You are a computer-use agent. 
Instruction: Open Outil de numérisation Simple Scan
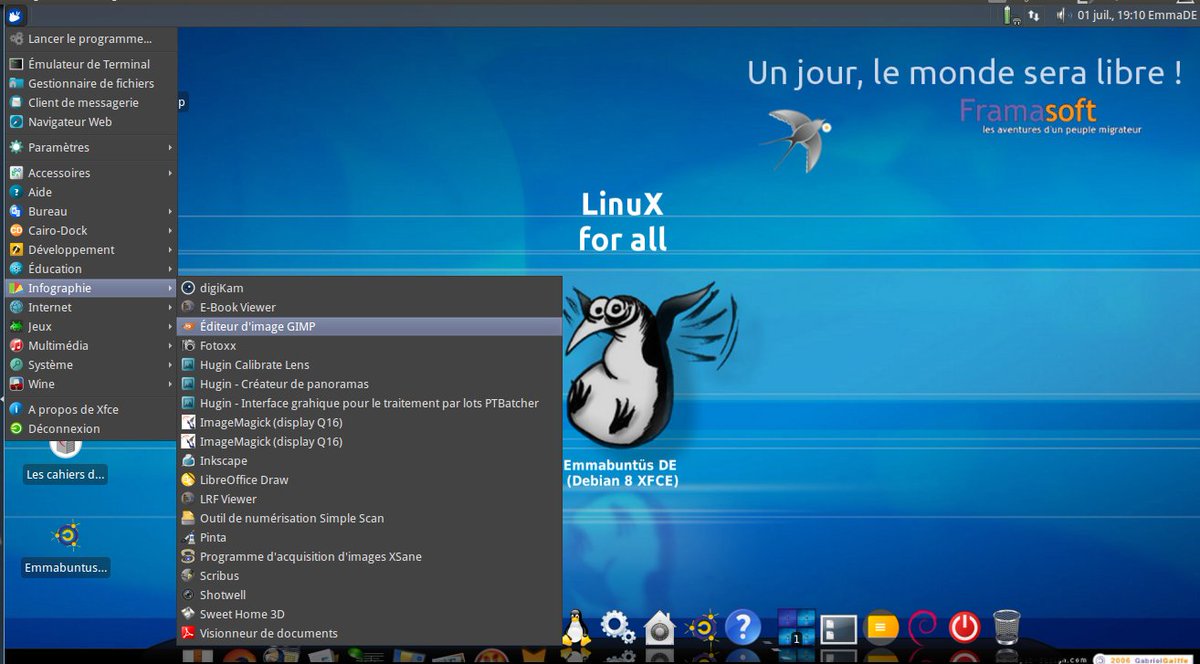click(x=369, y=518)
